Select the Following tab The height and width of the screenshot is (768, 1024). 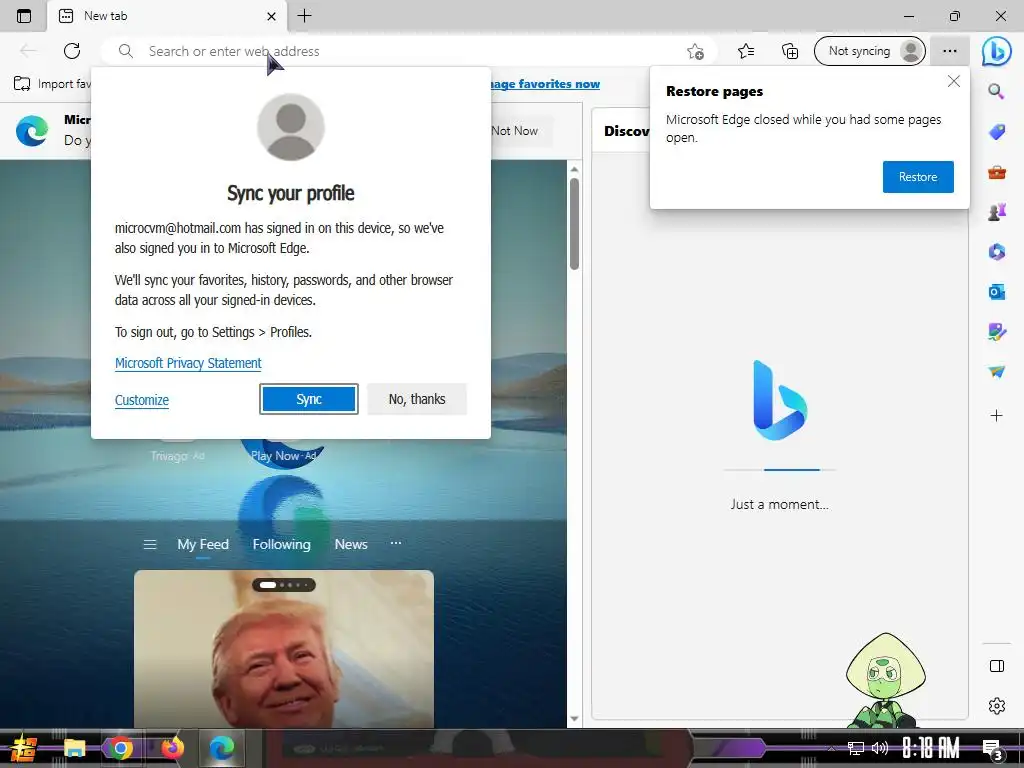click(x=281, y=545)
